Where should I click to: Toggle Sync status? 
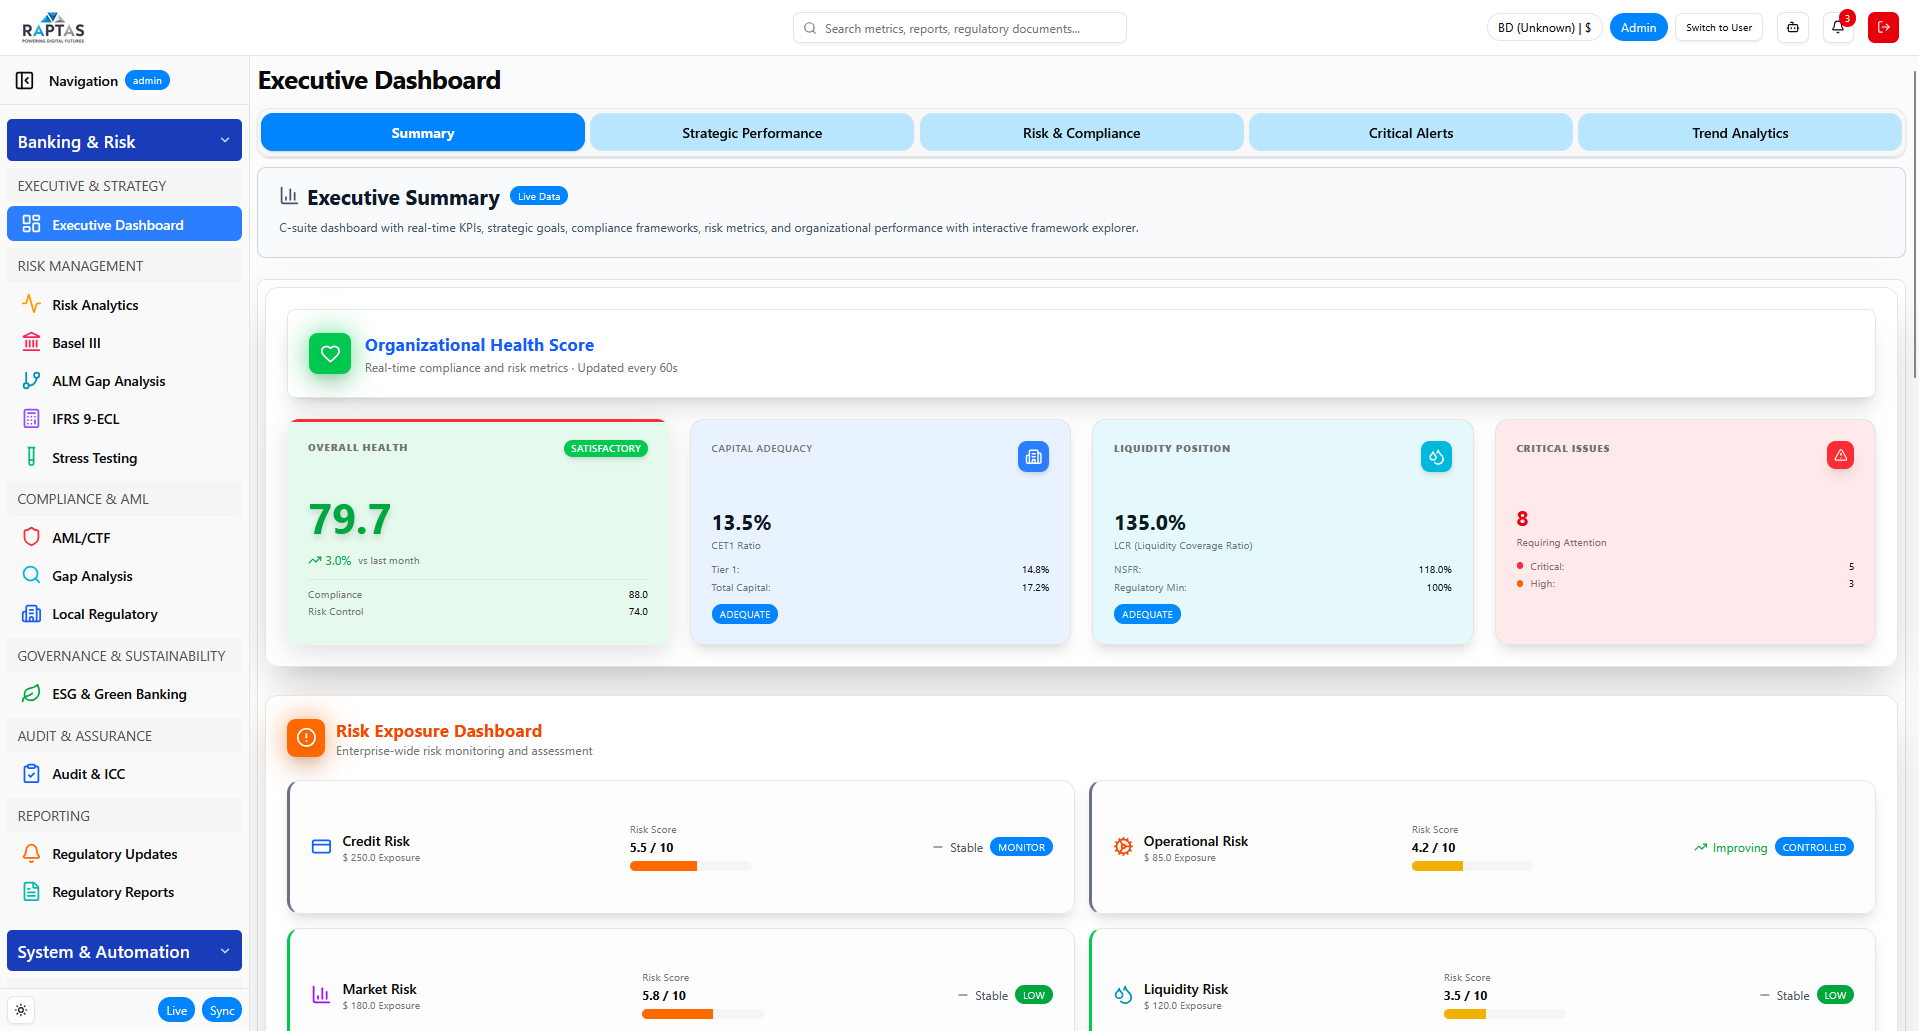pyautogui.click(x=221, y=1010)
